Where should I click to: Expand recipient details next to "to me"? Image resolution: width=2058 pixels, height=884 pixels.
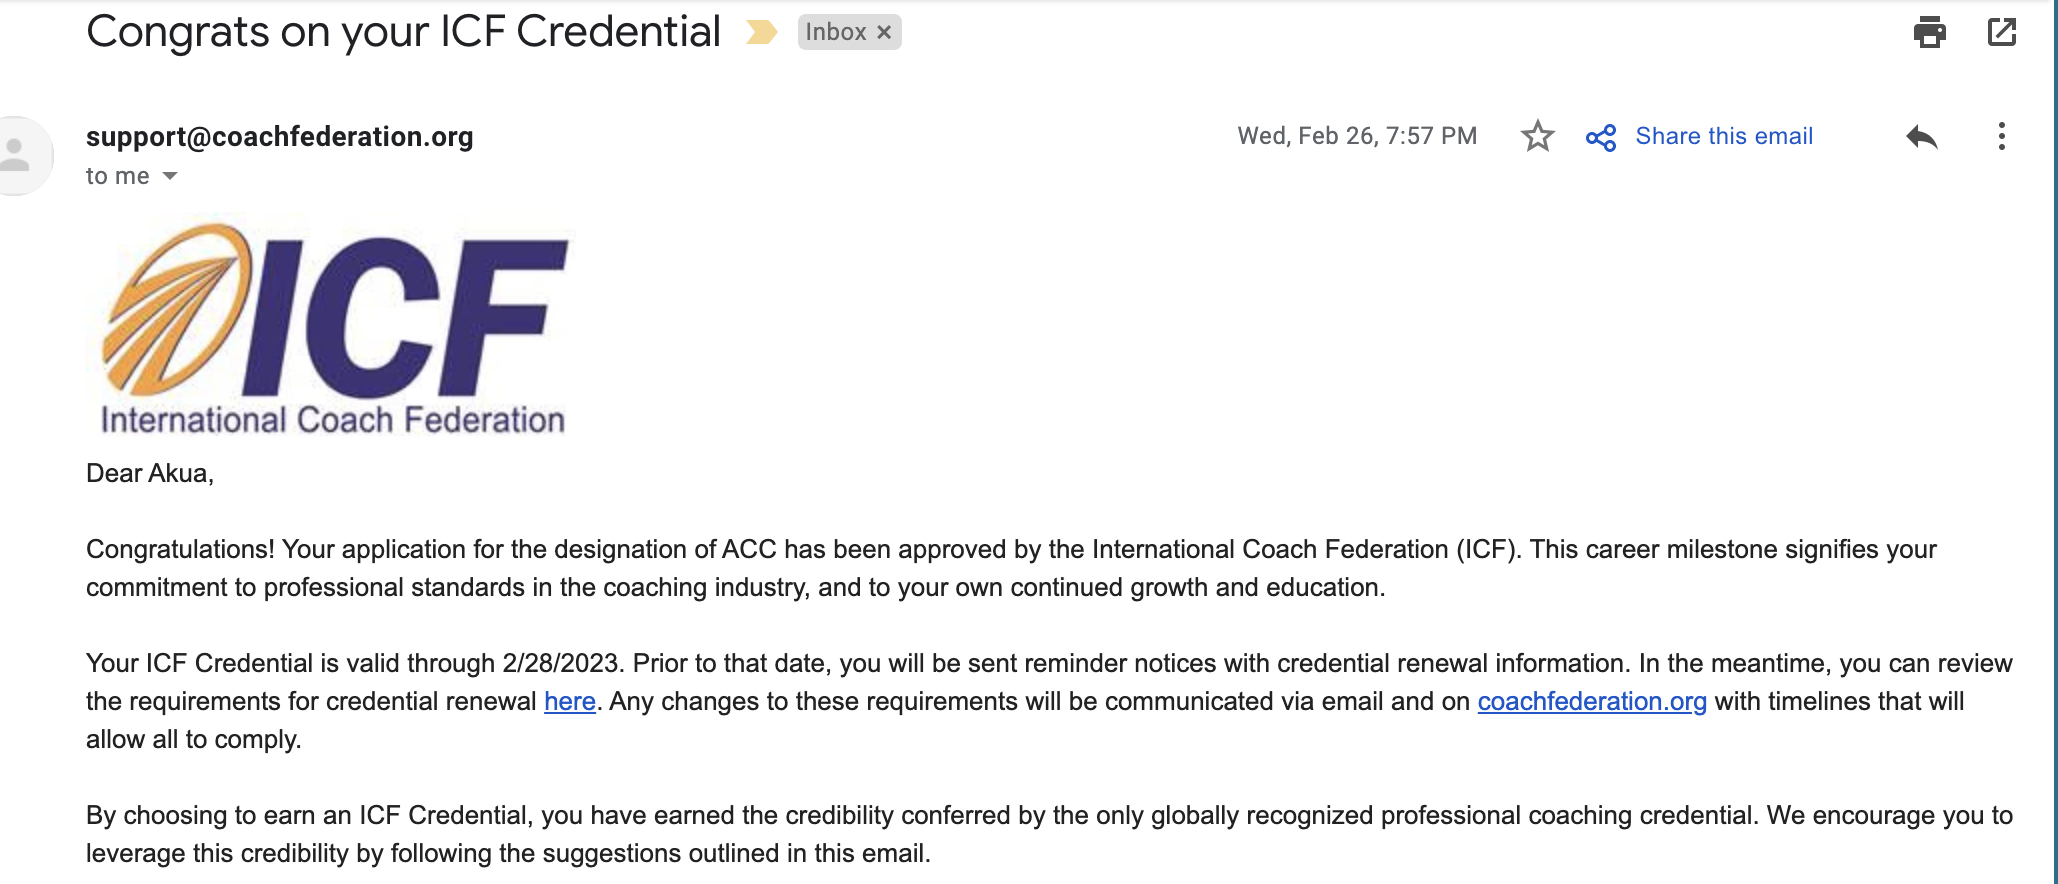tap(170, 176)
